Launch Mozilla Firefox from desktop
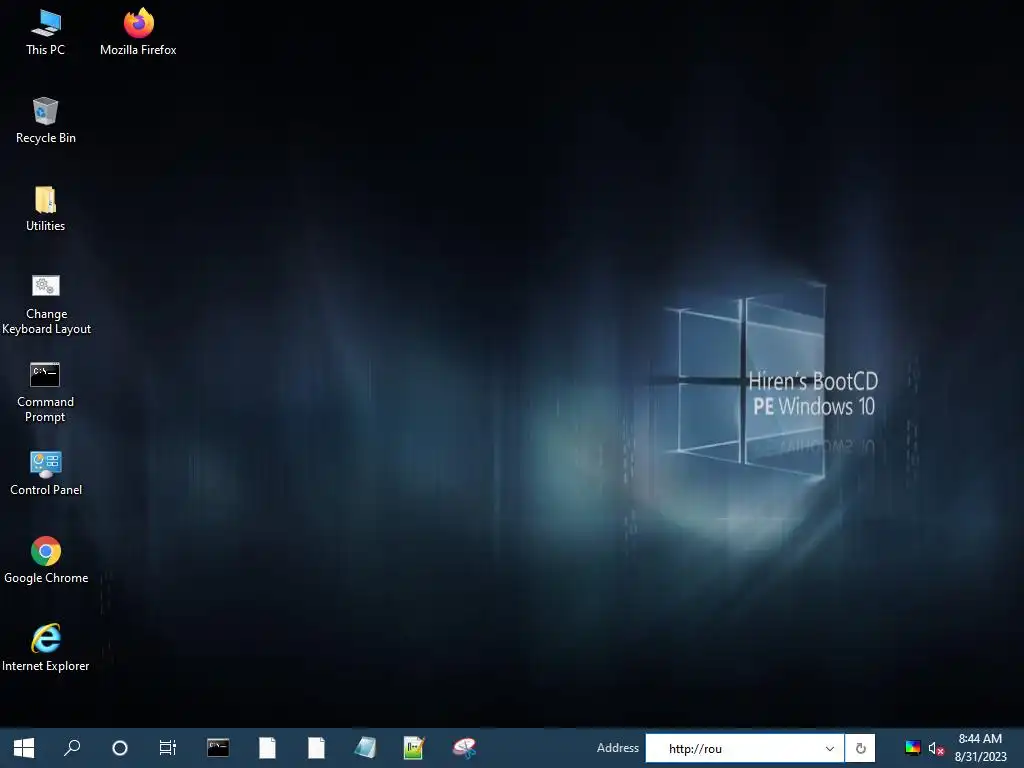 138,33
